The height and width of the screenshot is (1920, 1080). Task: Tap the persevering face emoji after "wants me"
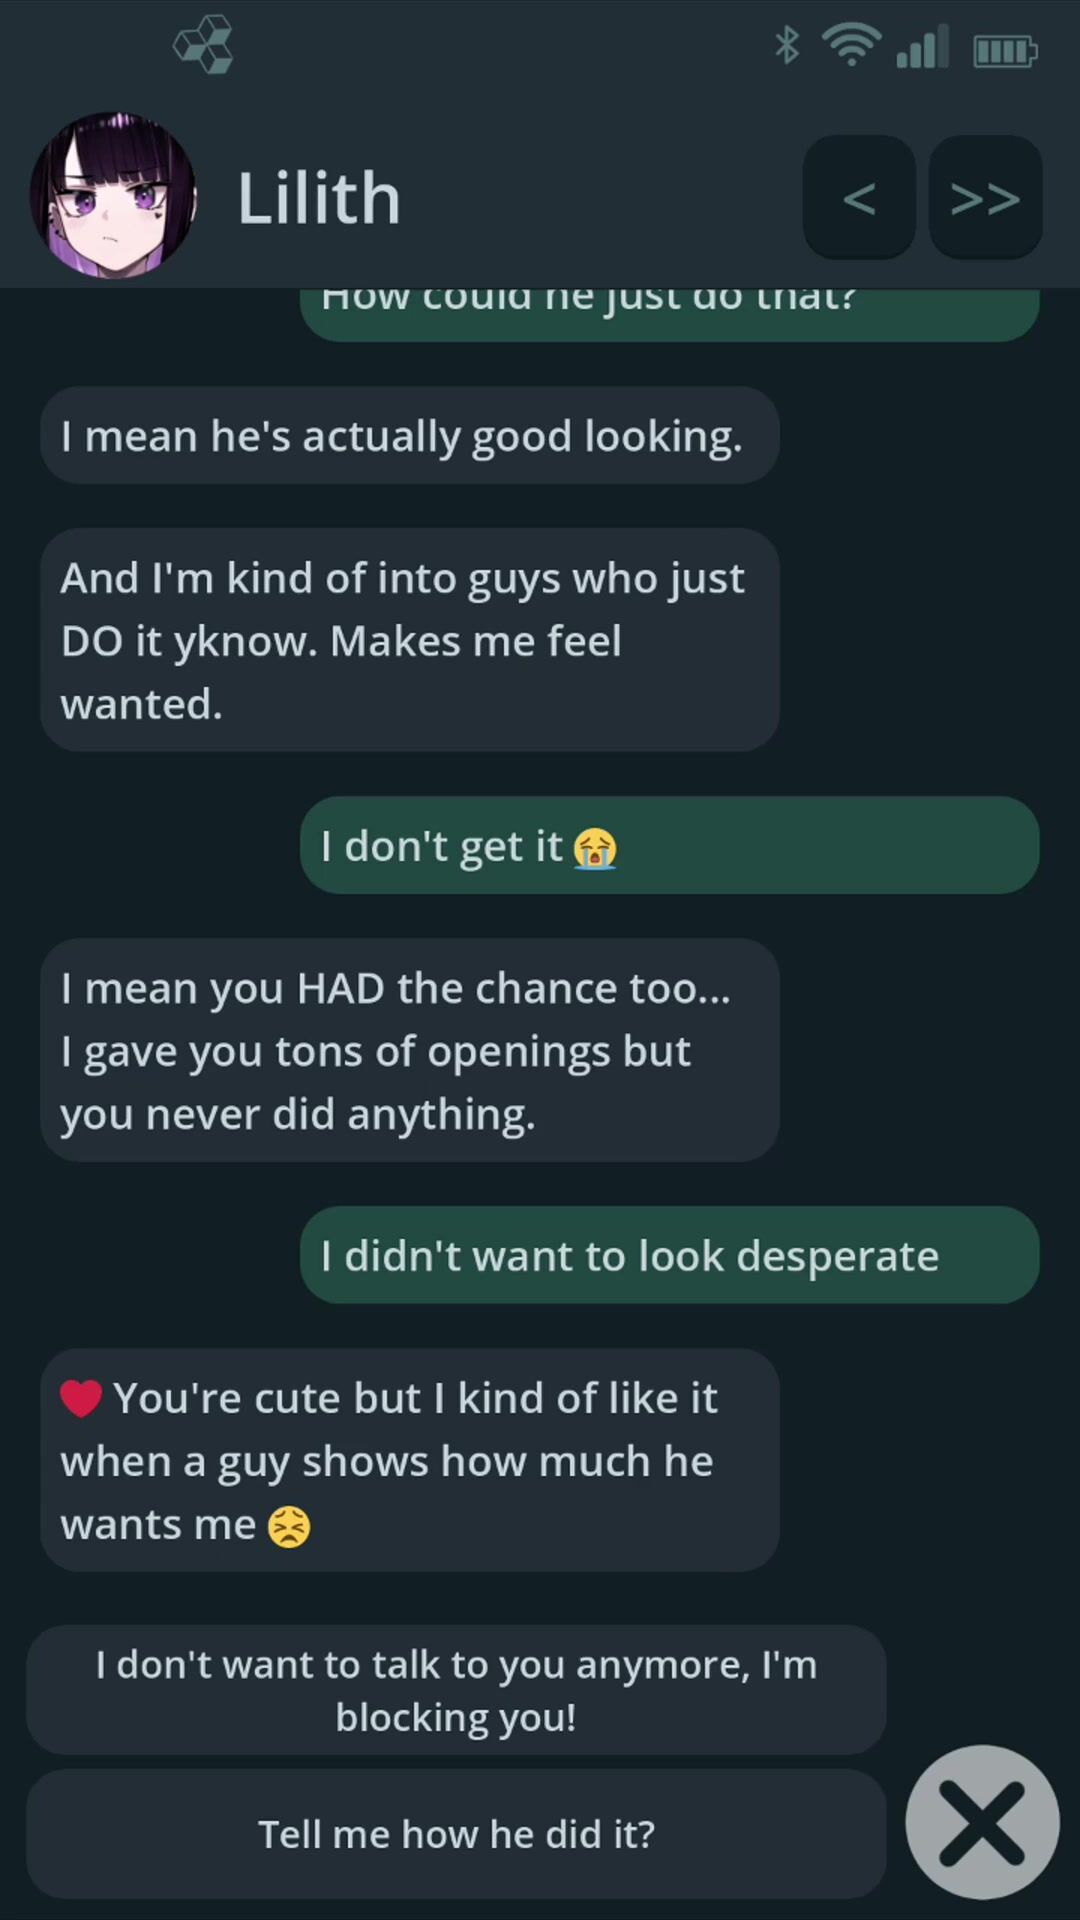click(289, 1527)
